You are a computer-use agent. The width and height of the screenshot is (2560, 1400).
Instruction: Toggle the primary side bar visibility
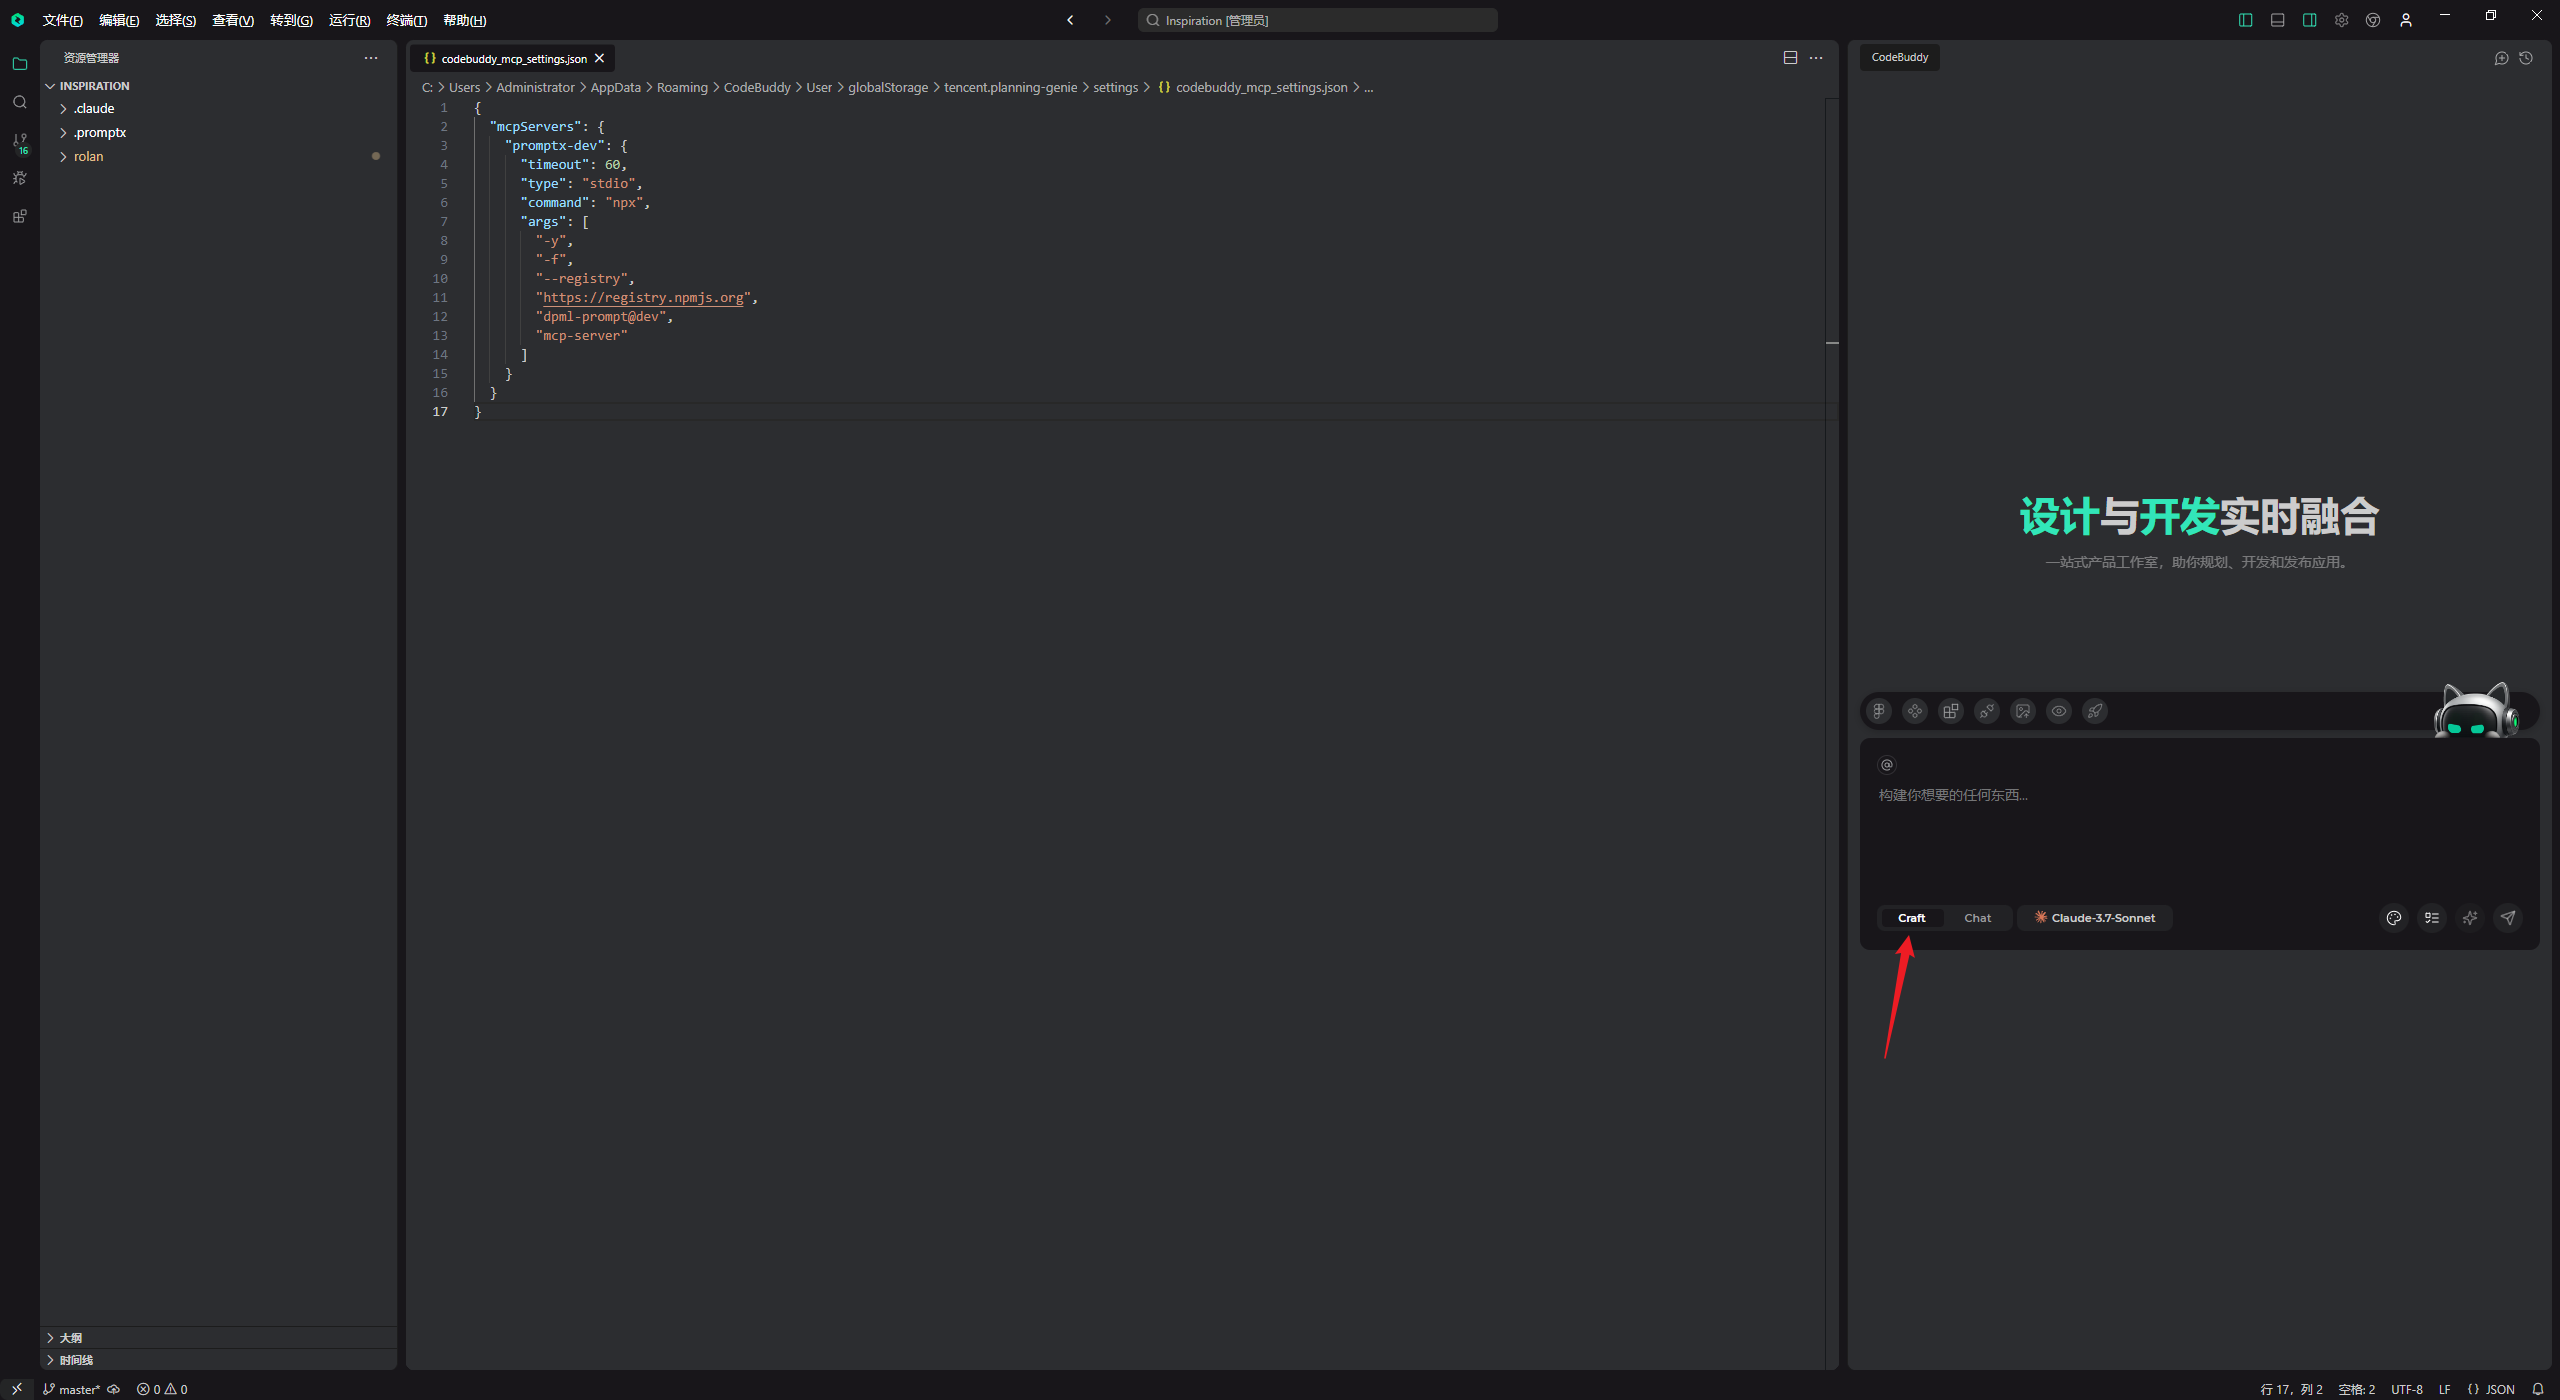2246,20
